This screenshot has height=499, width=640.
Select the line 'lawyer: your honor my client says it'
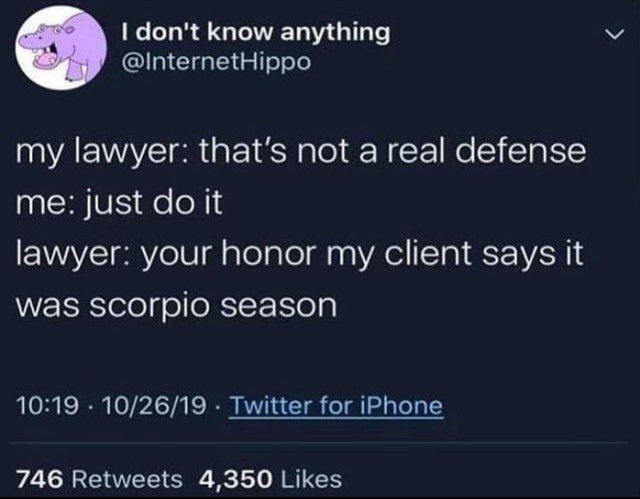click(x=300, y=254)
